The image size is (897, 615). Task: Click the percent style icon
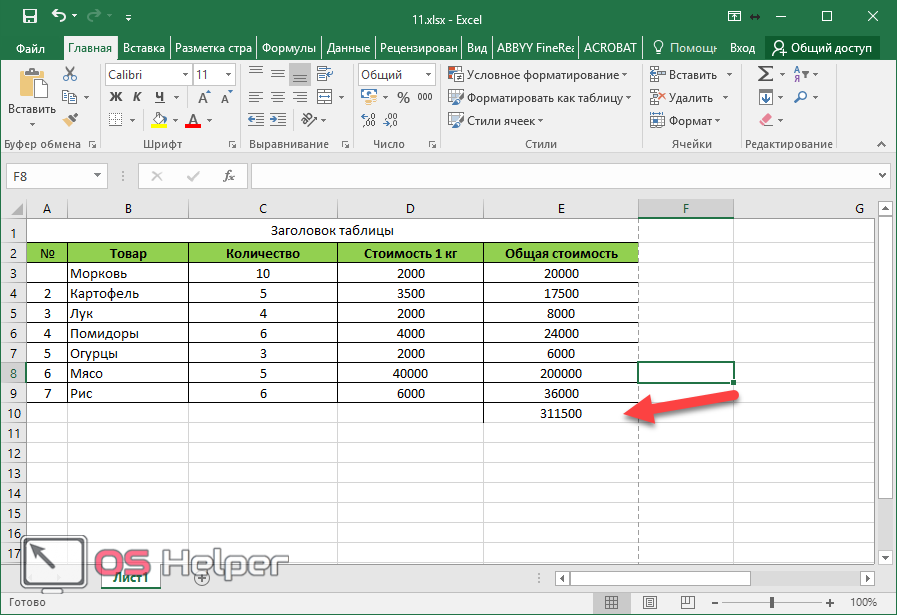pos(403,98)
